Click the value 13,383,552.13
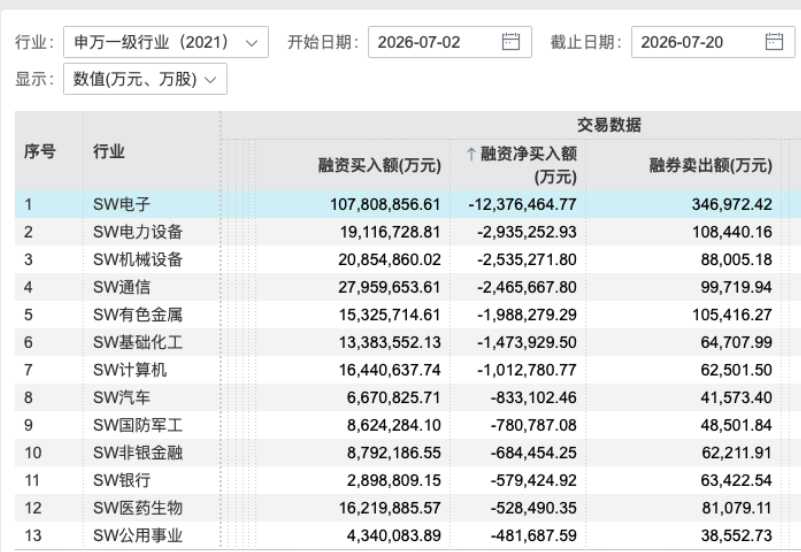This screenshot has height=552, width=801. 390,342
